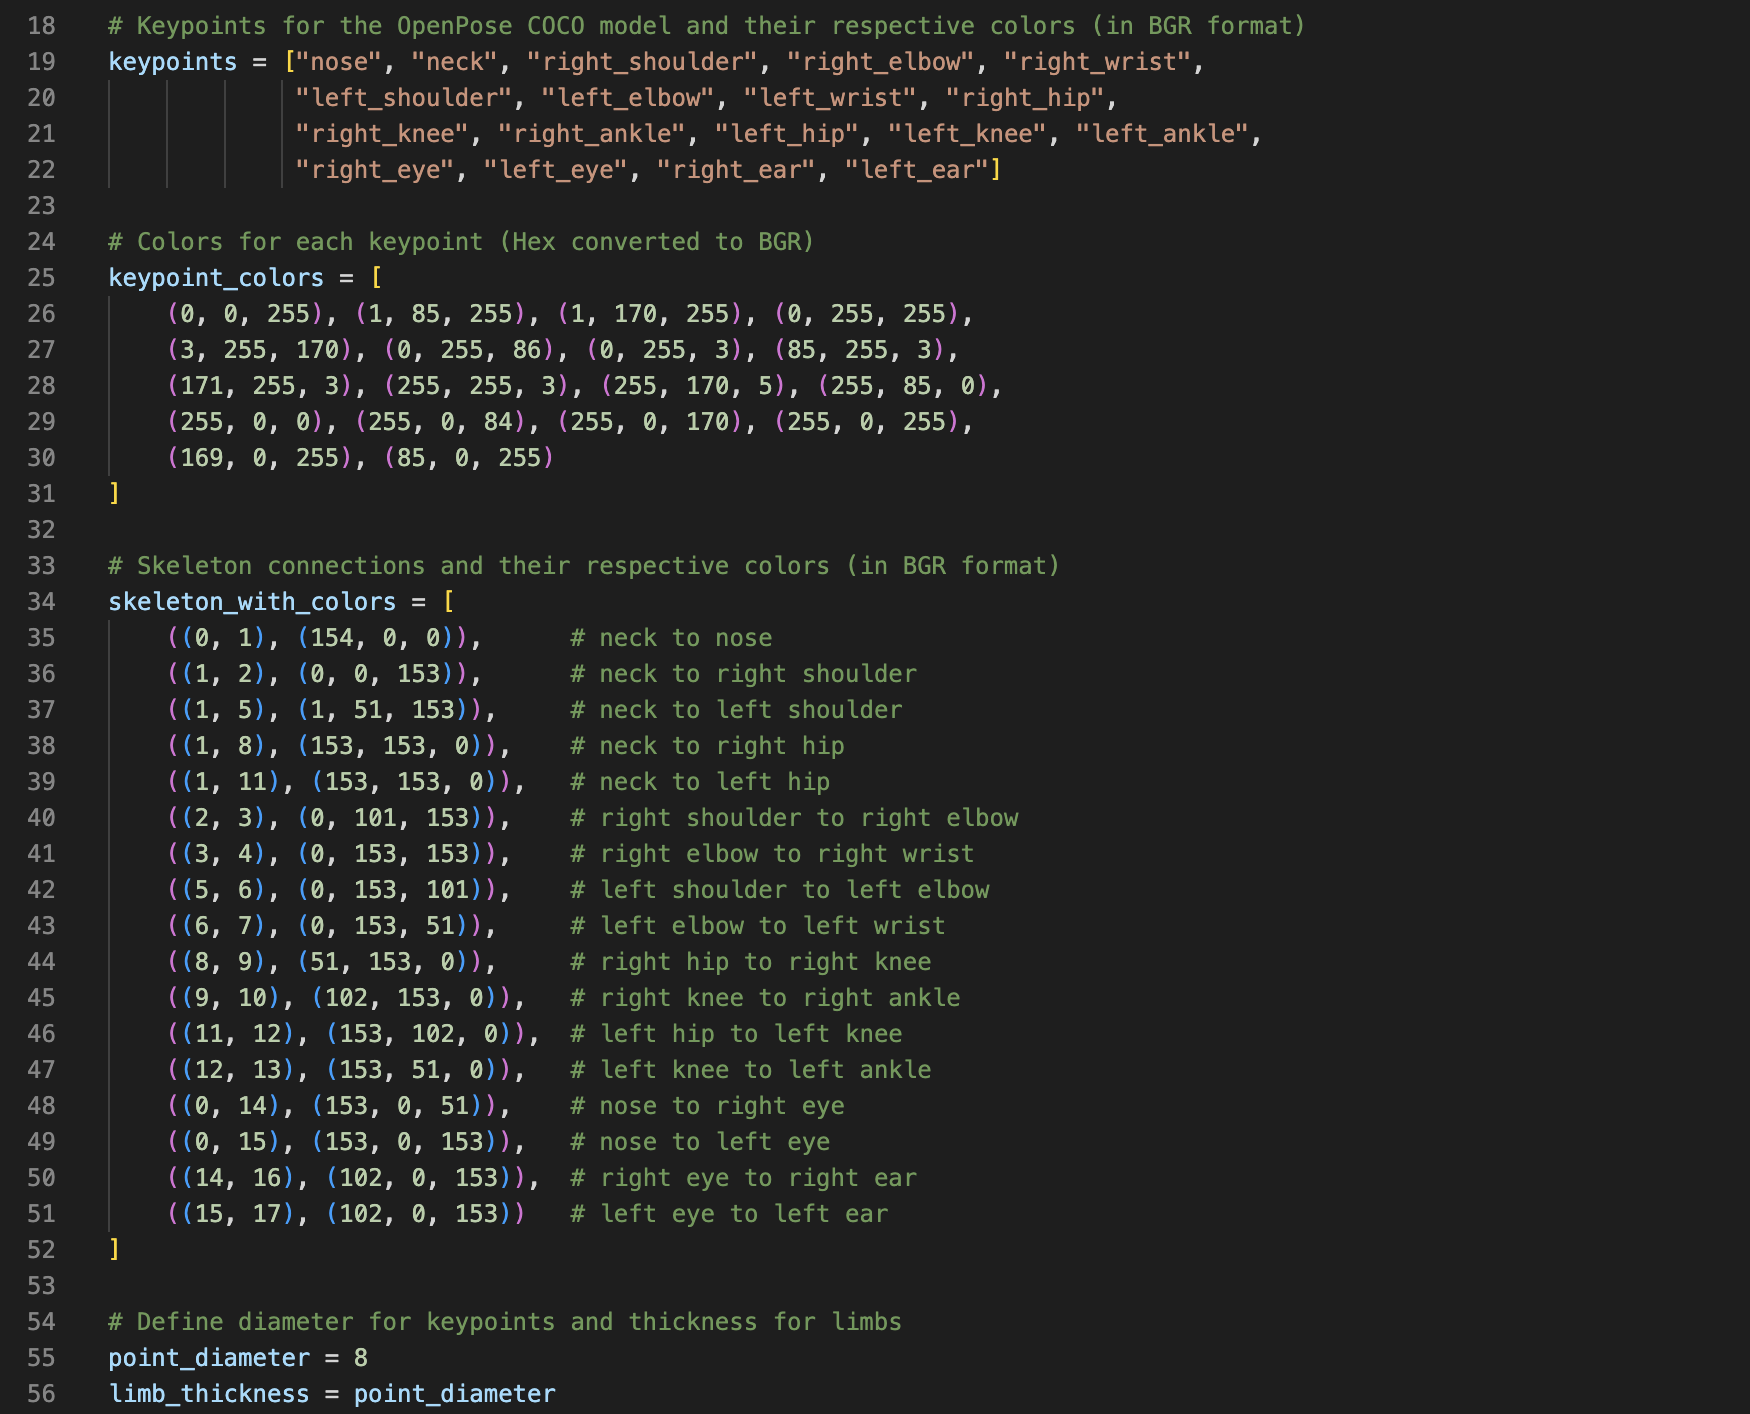Click line number 34 in the gutter
The height and width of the screenshot is (1414, 1750).
41,602
